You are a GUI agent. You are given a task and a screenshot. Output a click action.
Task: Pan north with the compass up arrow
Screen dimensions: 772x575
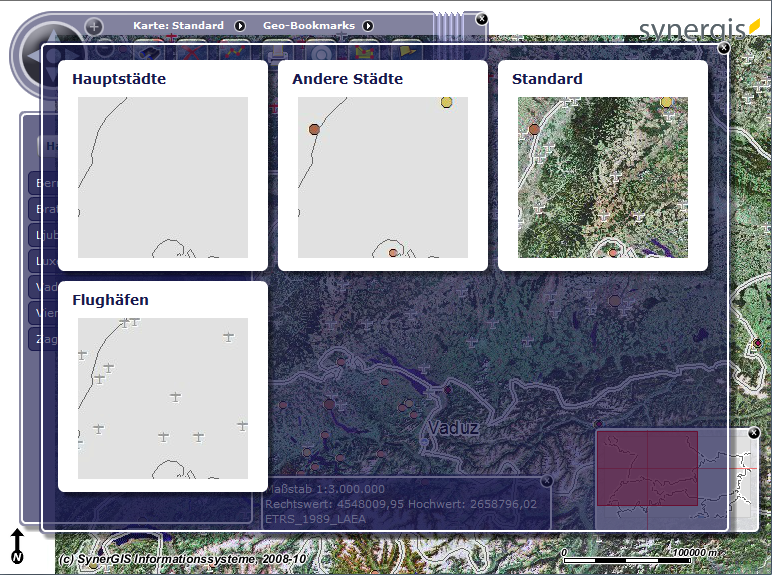(x=53, y=37)
